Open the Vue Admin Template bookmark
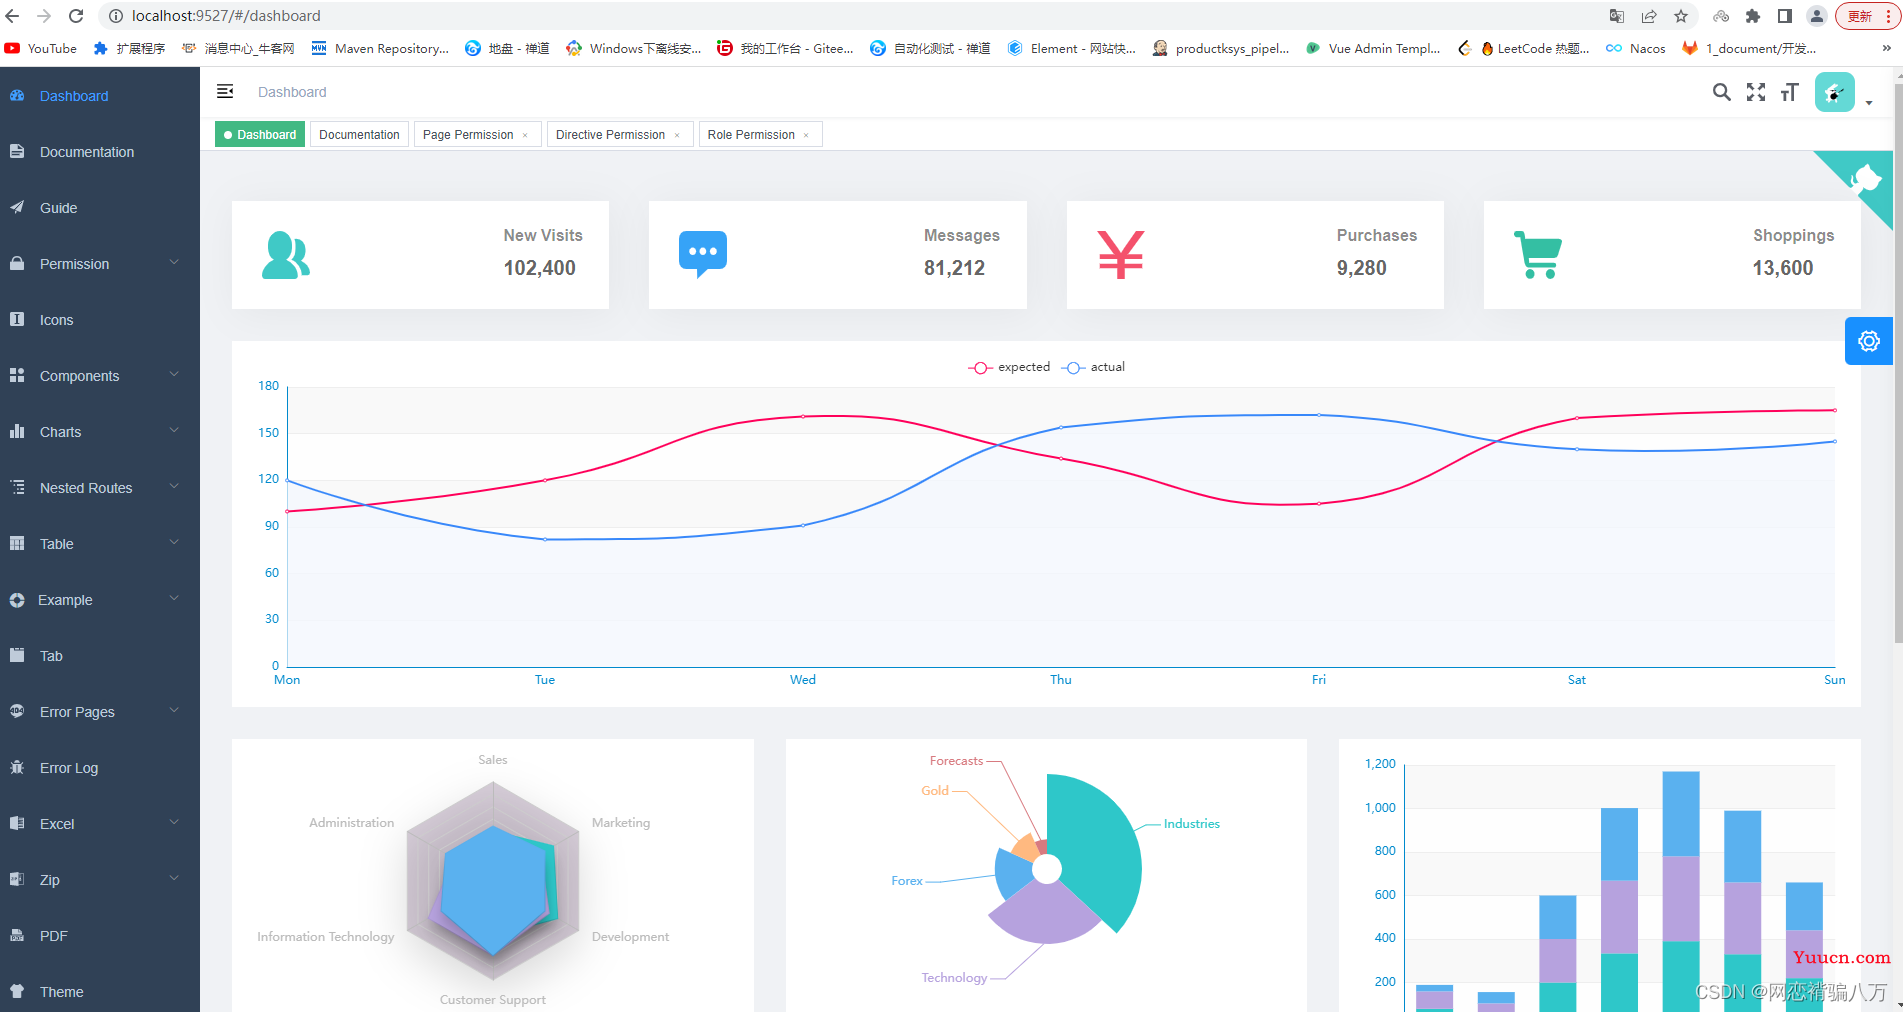Image resolution: width=1903 pixels, height=1012 pixels. (1373, 48)
